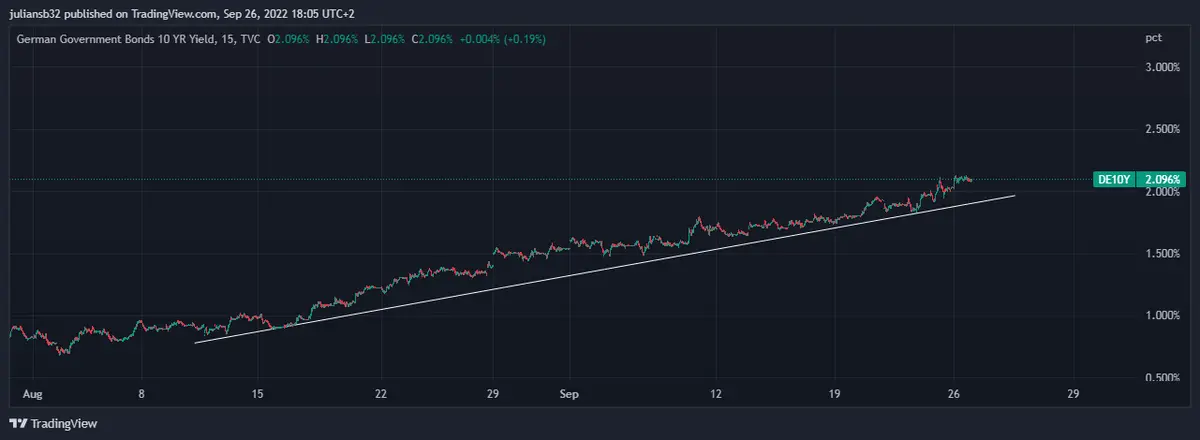Click the 1.500% price axis label
Viewport: 1200px width, 440px height.
[1163, 254]
